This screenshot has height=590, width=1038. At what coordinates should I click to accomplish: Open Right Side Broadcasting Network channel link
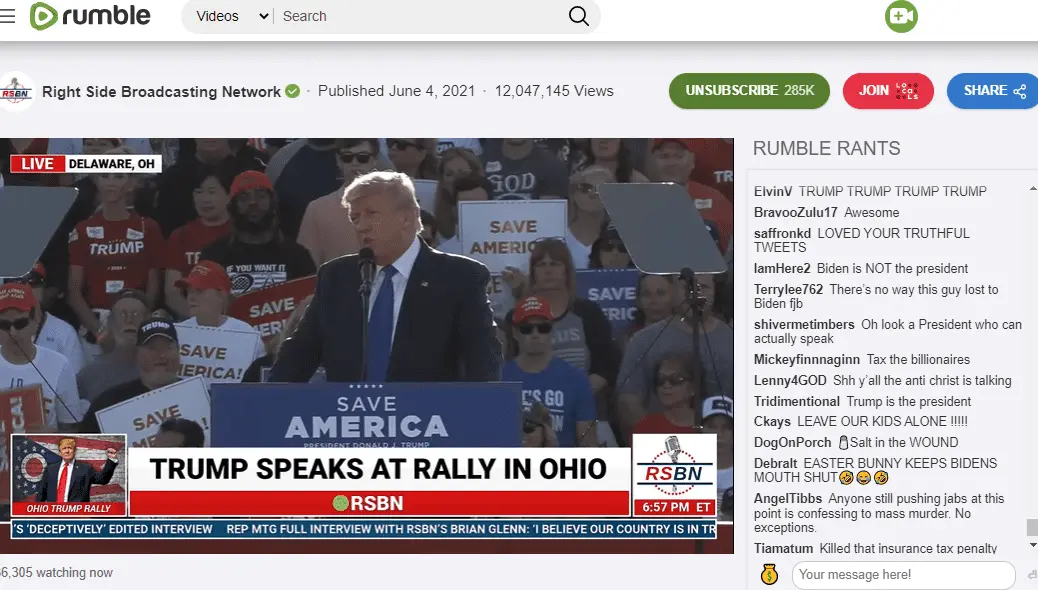161,91
